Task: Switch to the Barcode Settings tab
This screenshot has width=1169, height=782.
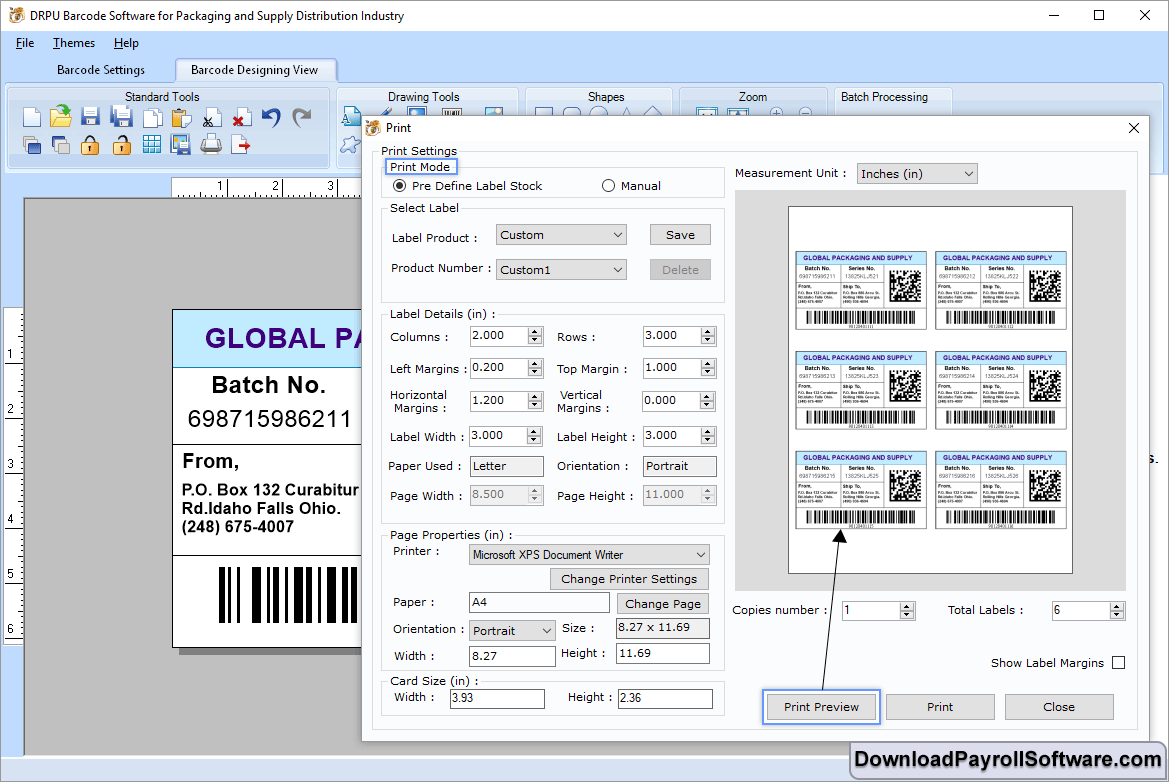Action: pyautogui.click(x=101, y=70)
